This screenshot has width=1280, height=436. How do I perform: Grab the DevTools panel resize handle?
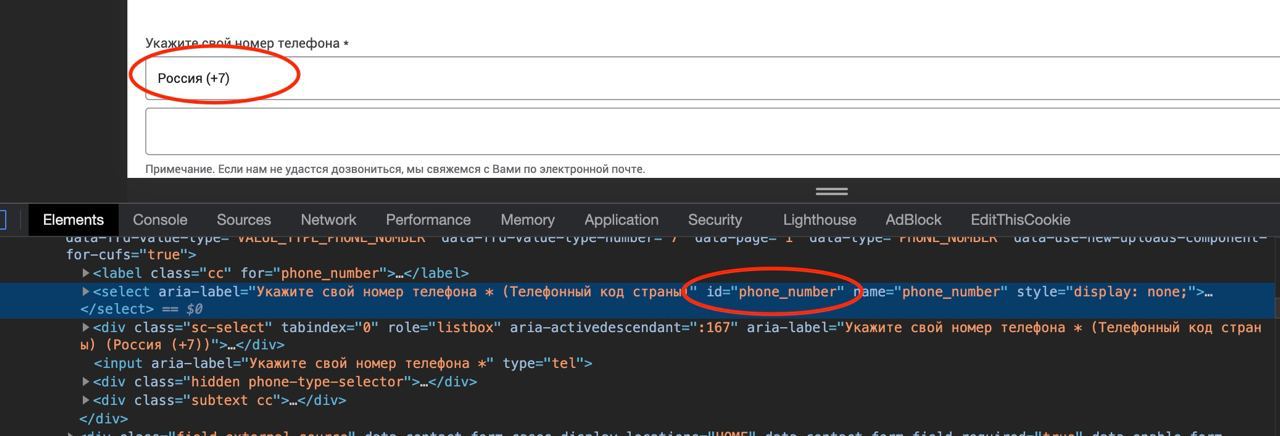[831, 191]
